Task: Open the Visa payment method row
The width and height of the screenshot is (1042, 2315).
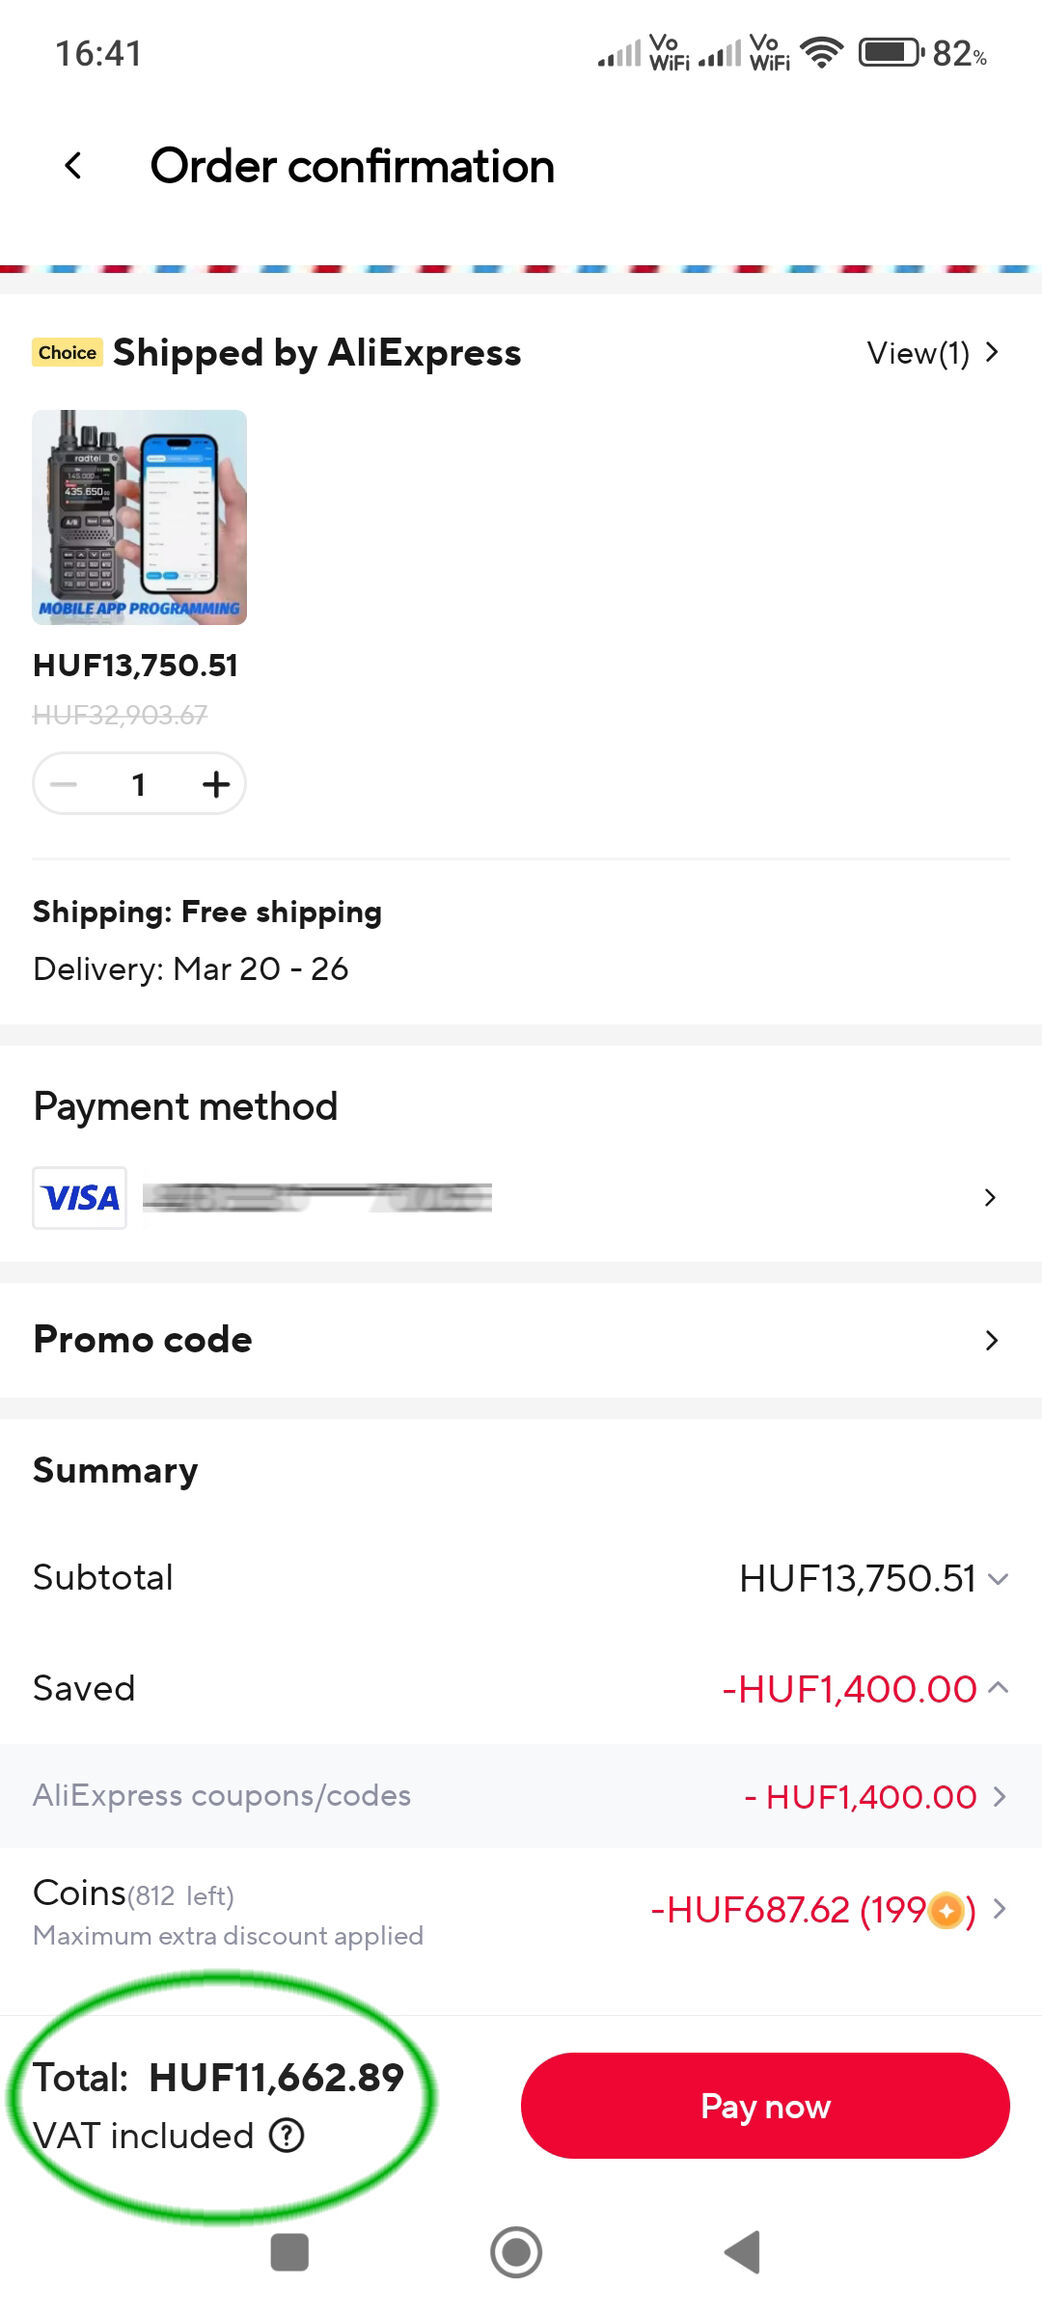Action: [x=520, y=1197]
